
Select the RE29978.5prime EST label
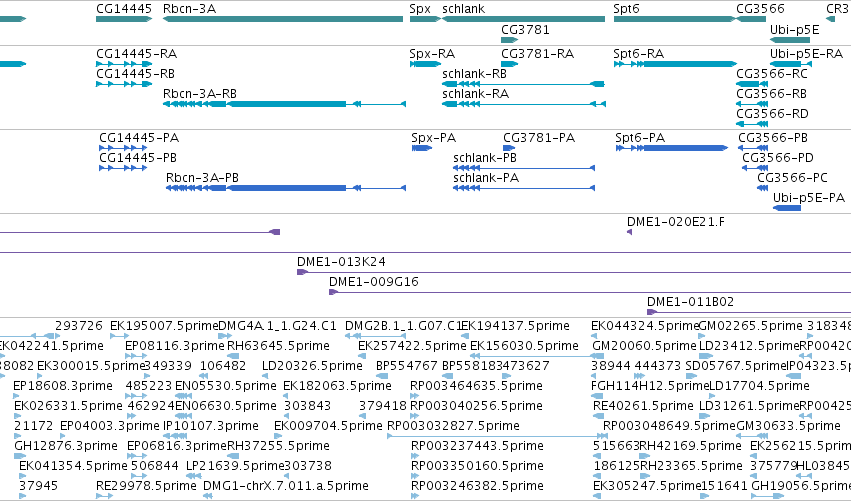pyautogui.click(x=146, y=487)
